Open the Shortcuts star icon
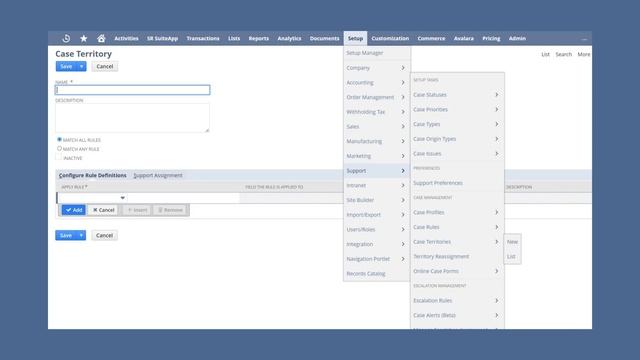The image size is (640, 360). tap(84, 38)
